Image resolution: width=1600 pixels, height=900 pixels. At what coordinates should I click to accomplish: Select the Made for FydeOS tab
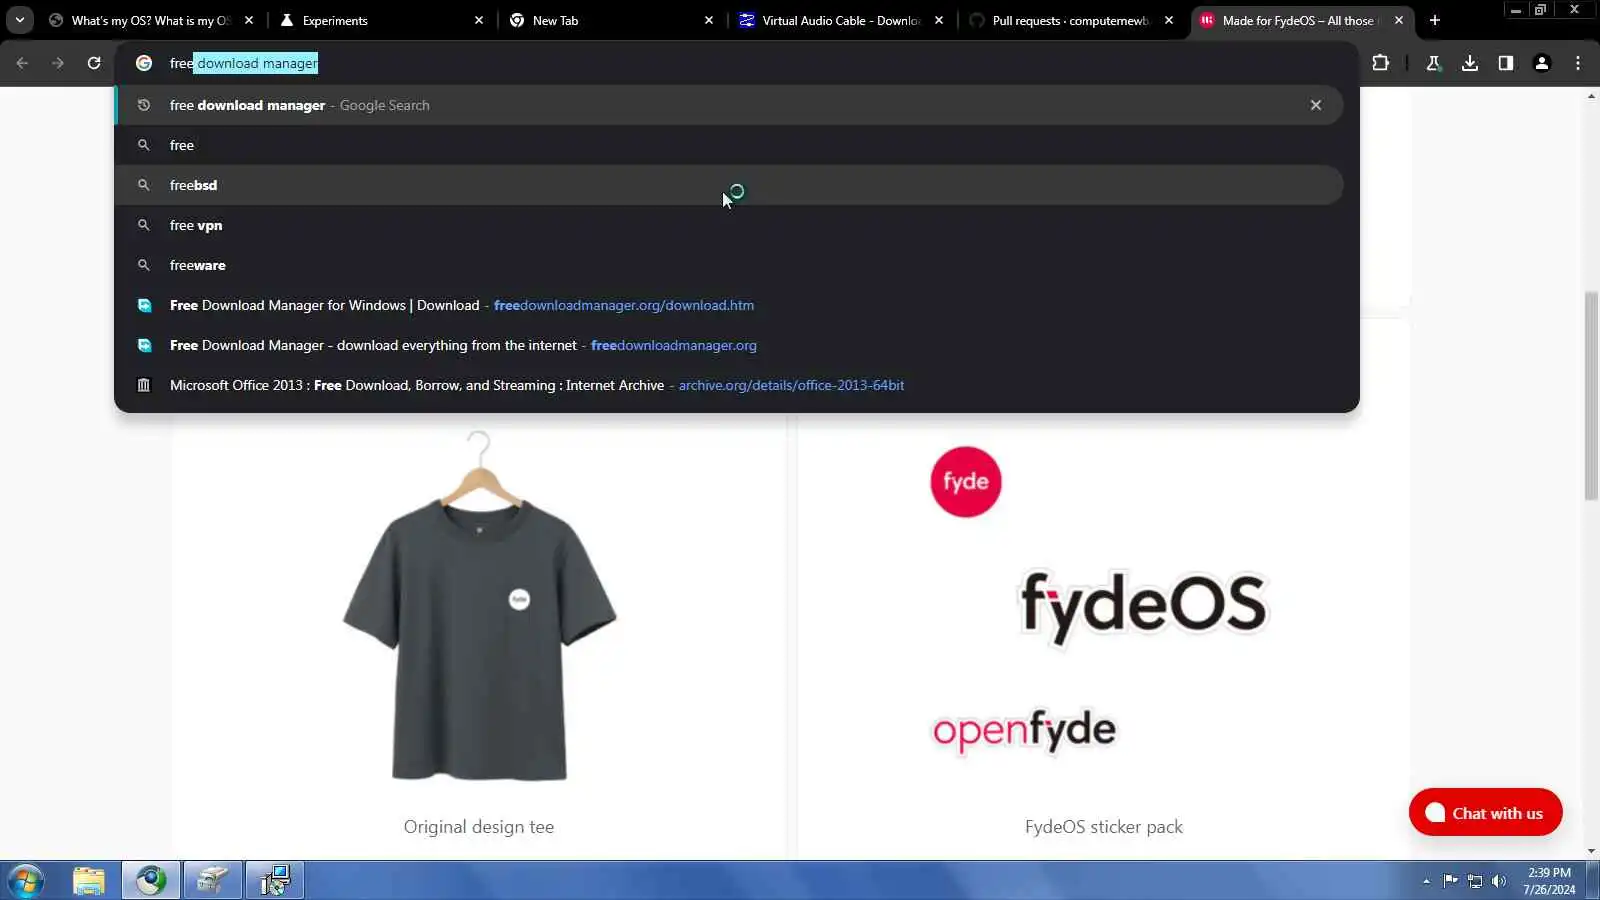1300,20
